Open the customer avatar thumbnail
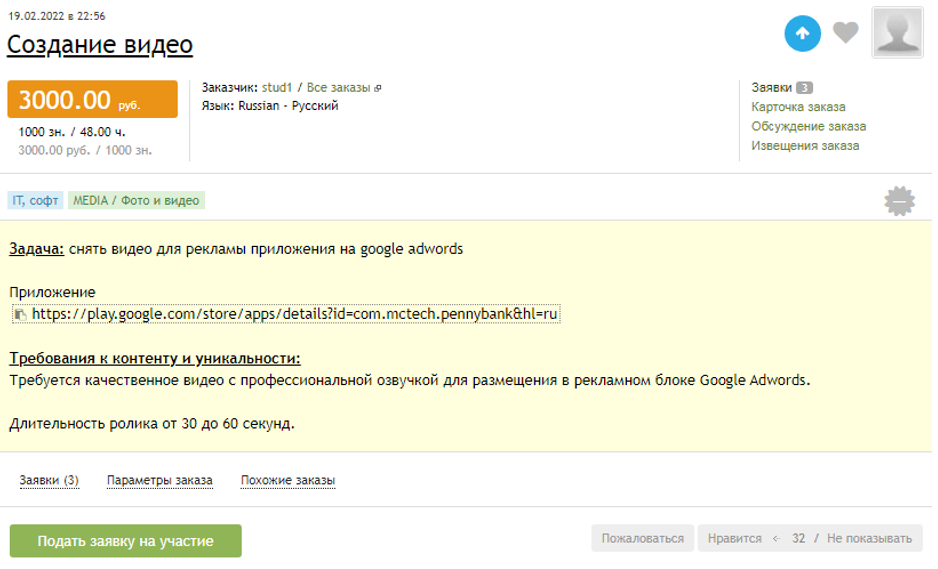 point(897,32)
